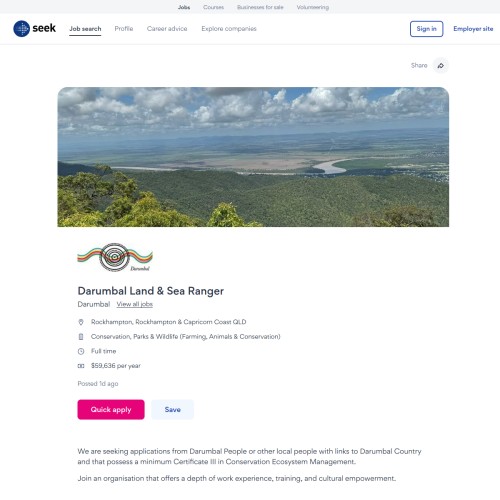
Task: Click the share arrow icon
Action: [x=441, y=65]
